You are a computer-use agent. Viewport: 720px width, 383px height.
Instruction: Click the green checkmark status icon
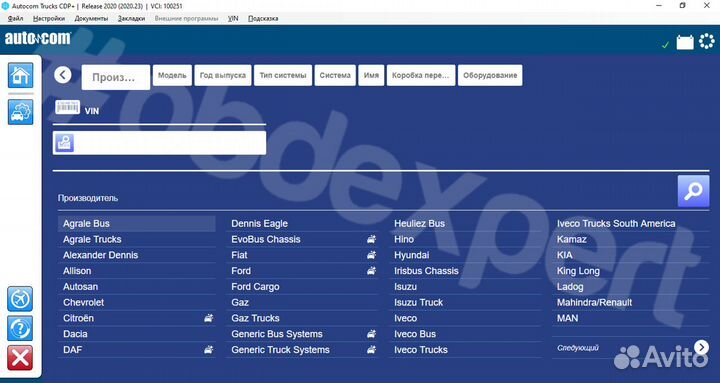665,45
